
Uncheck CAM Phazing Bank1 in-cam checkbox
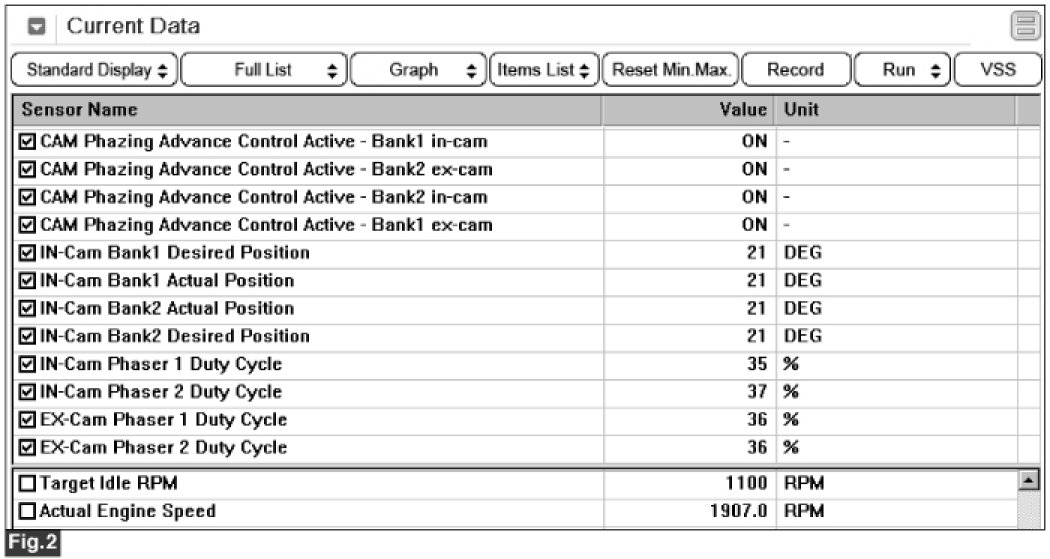tap(28, 141)
